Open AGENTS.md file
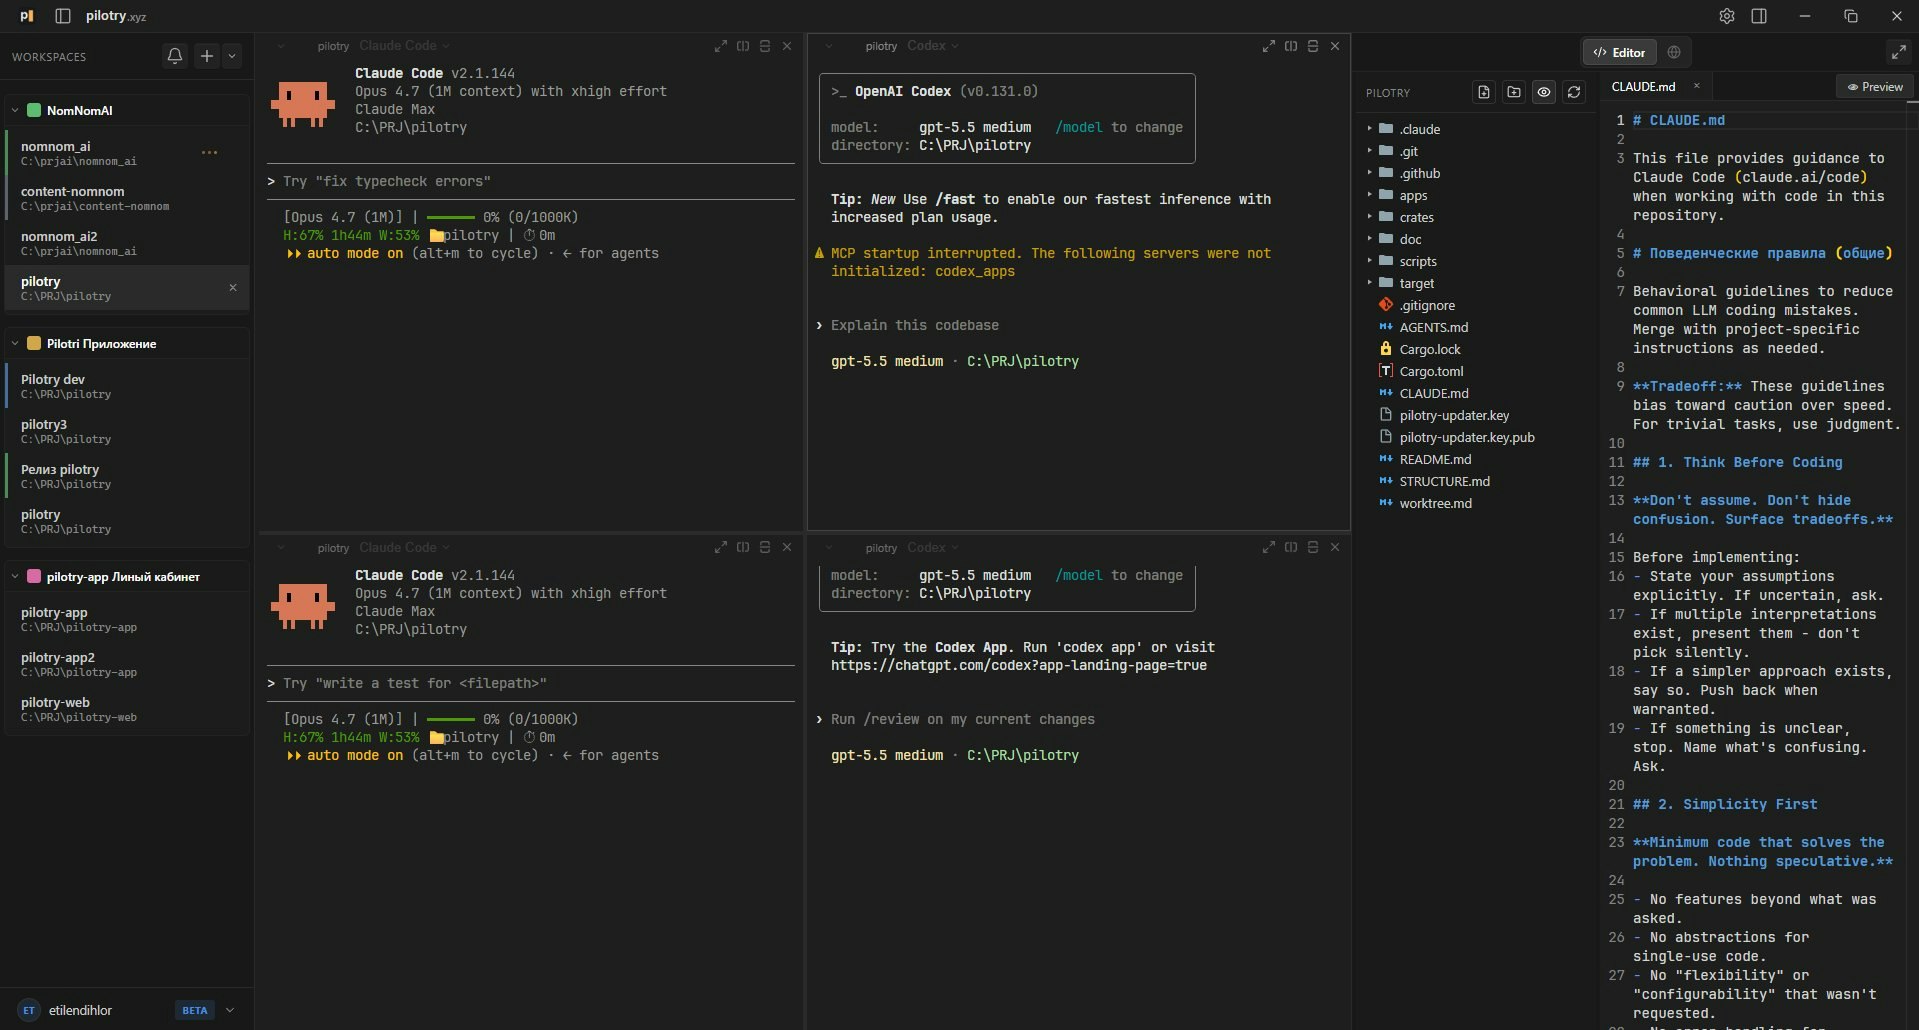Image resolution: width=1919 pixels, height=1030 pixels. [1434, 327]
